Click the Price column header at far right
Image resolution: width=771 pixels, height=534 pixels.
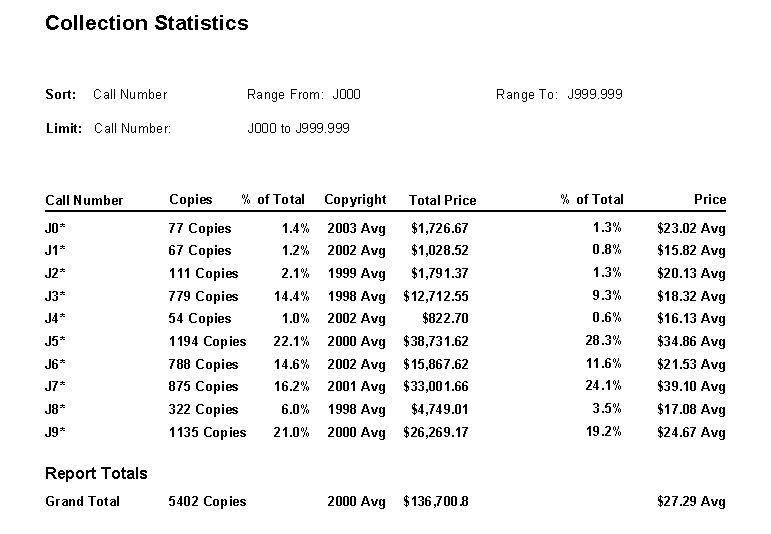pyautogui.click(x=710, y=199)
